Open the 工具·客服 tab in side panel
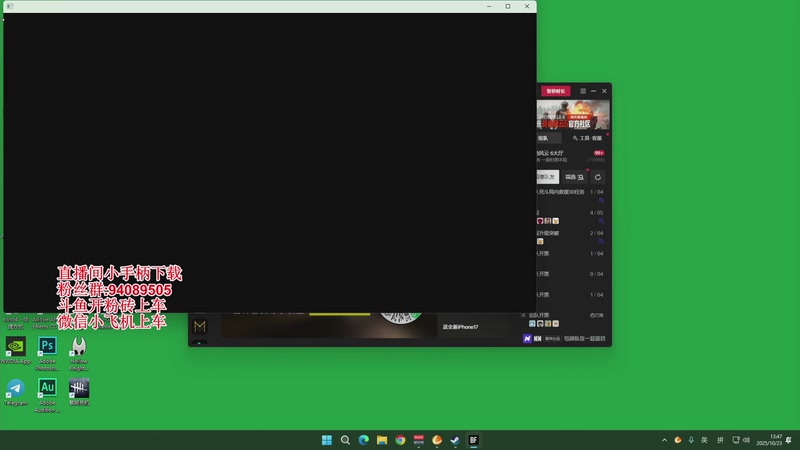The width and height of the screenshot is (800, 450). (x=587, y=138)
